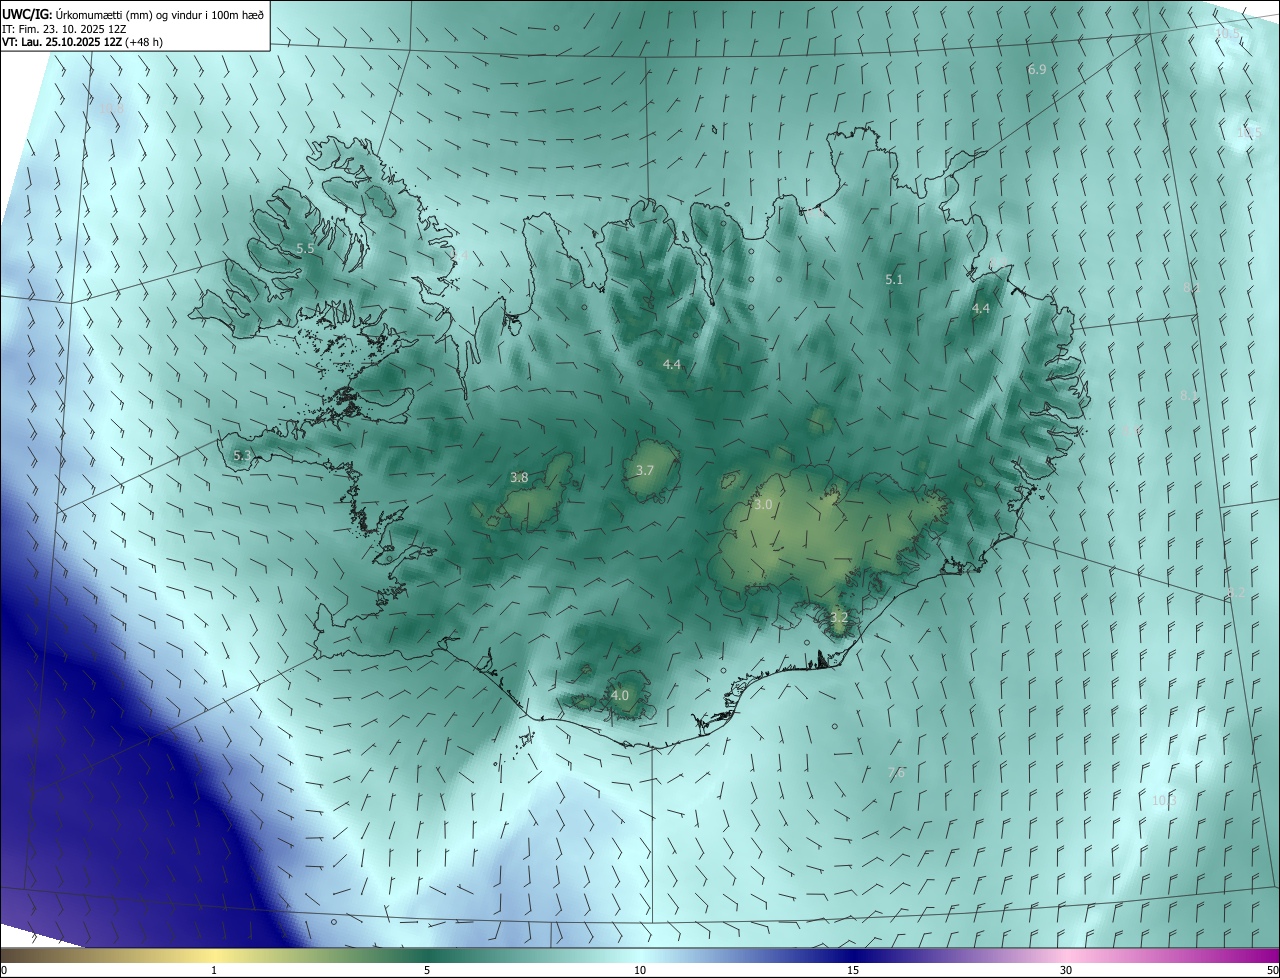
Task: Click the 3.8 value label on the glacier
Action: tap(519, 478)
